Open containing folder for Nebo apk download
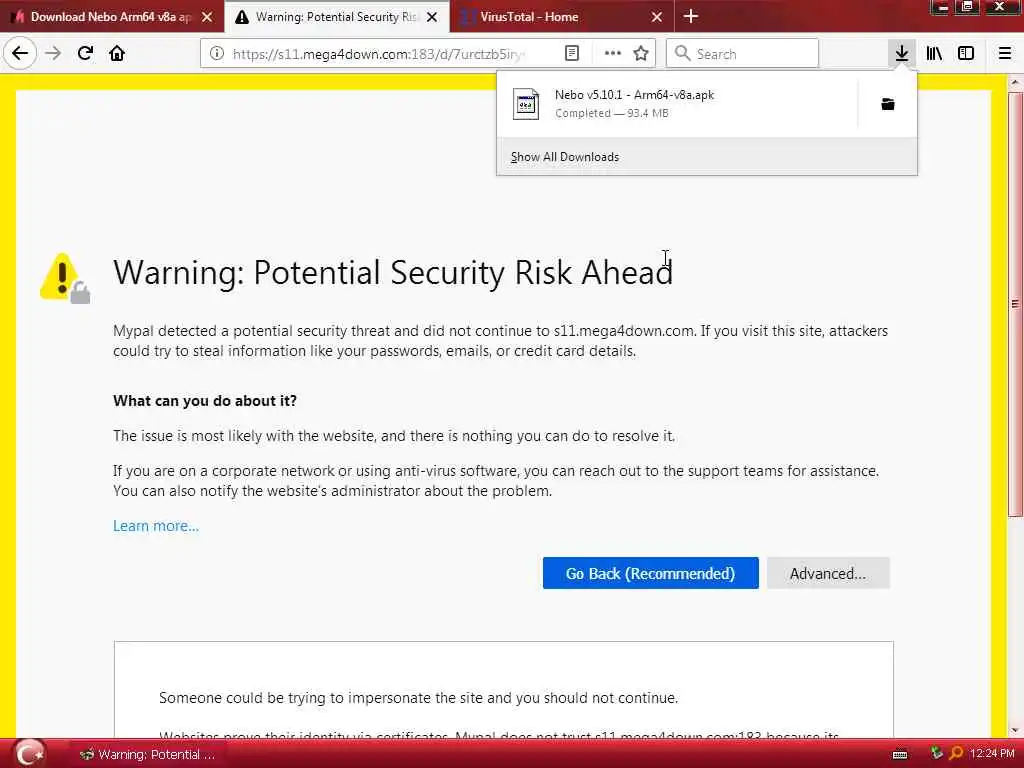Screen dimensions: 1024x768 pyautogui.click(x=888, y=104)
